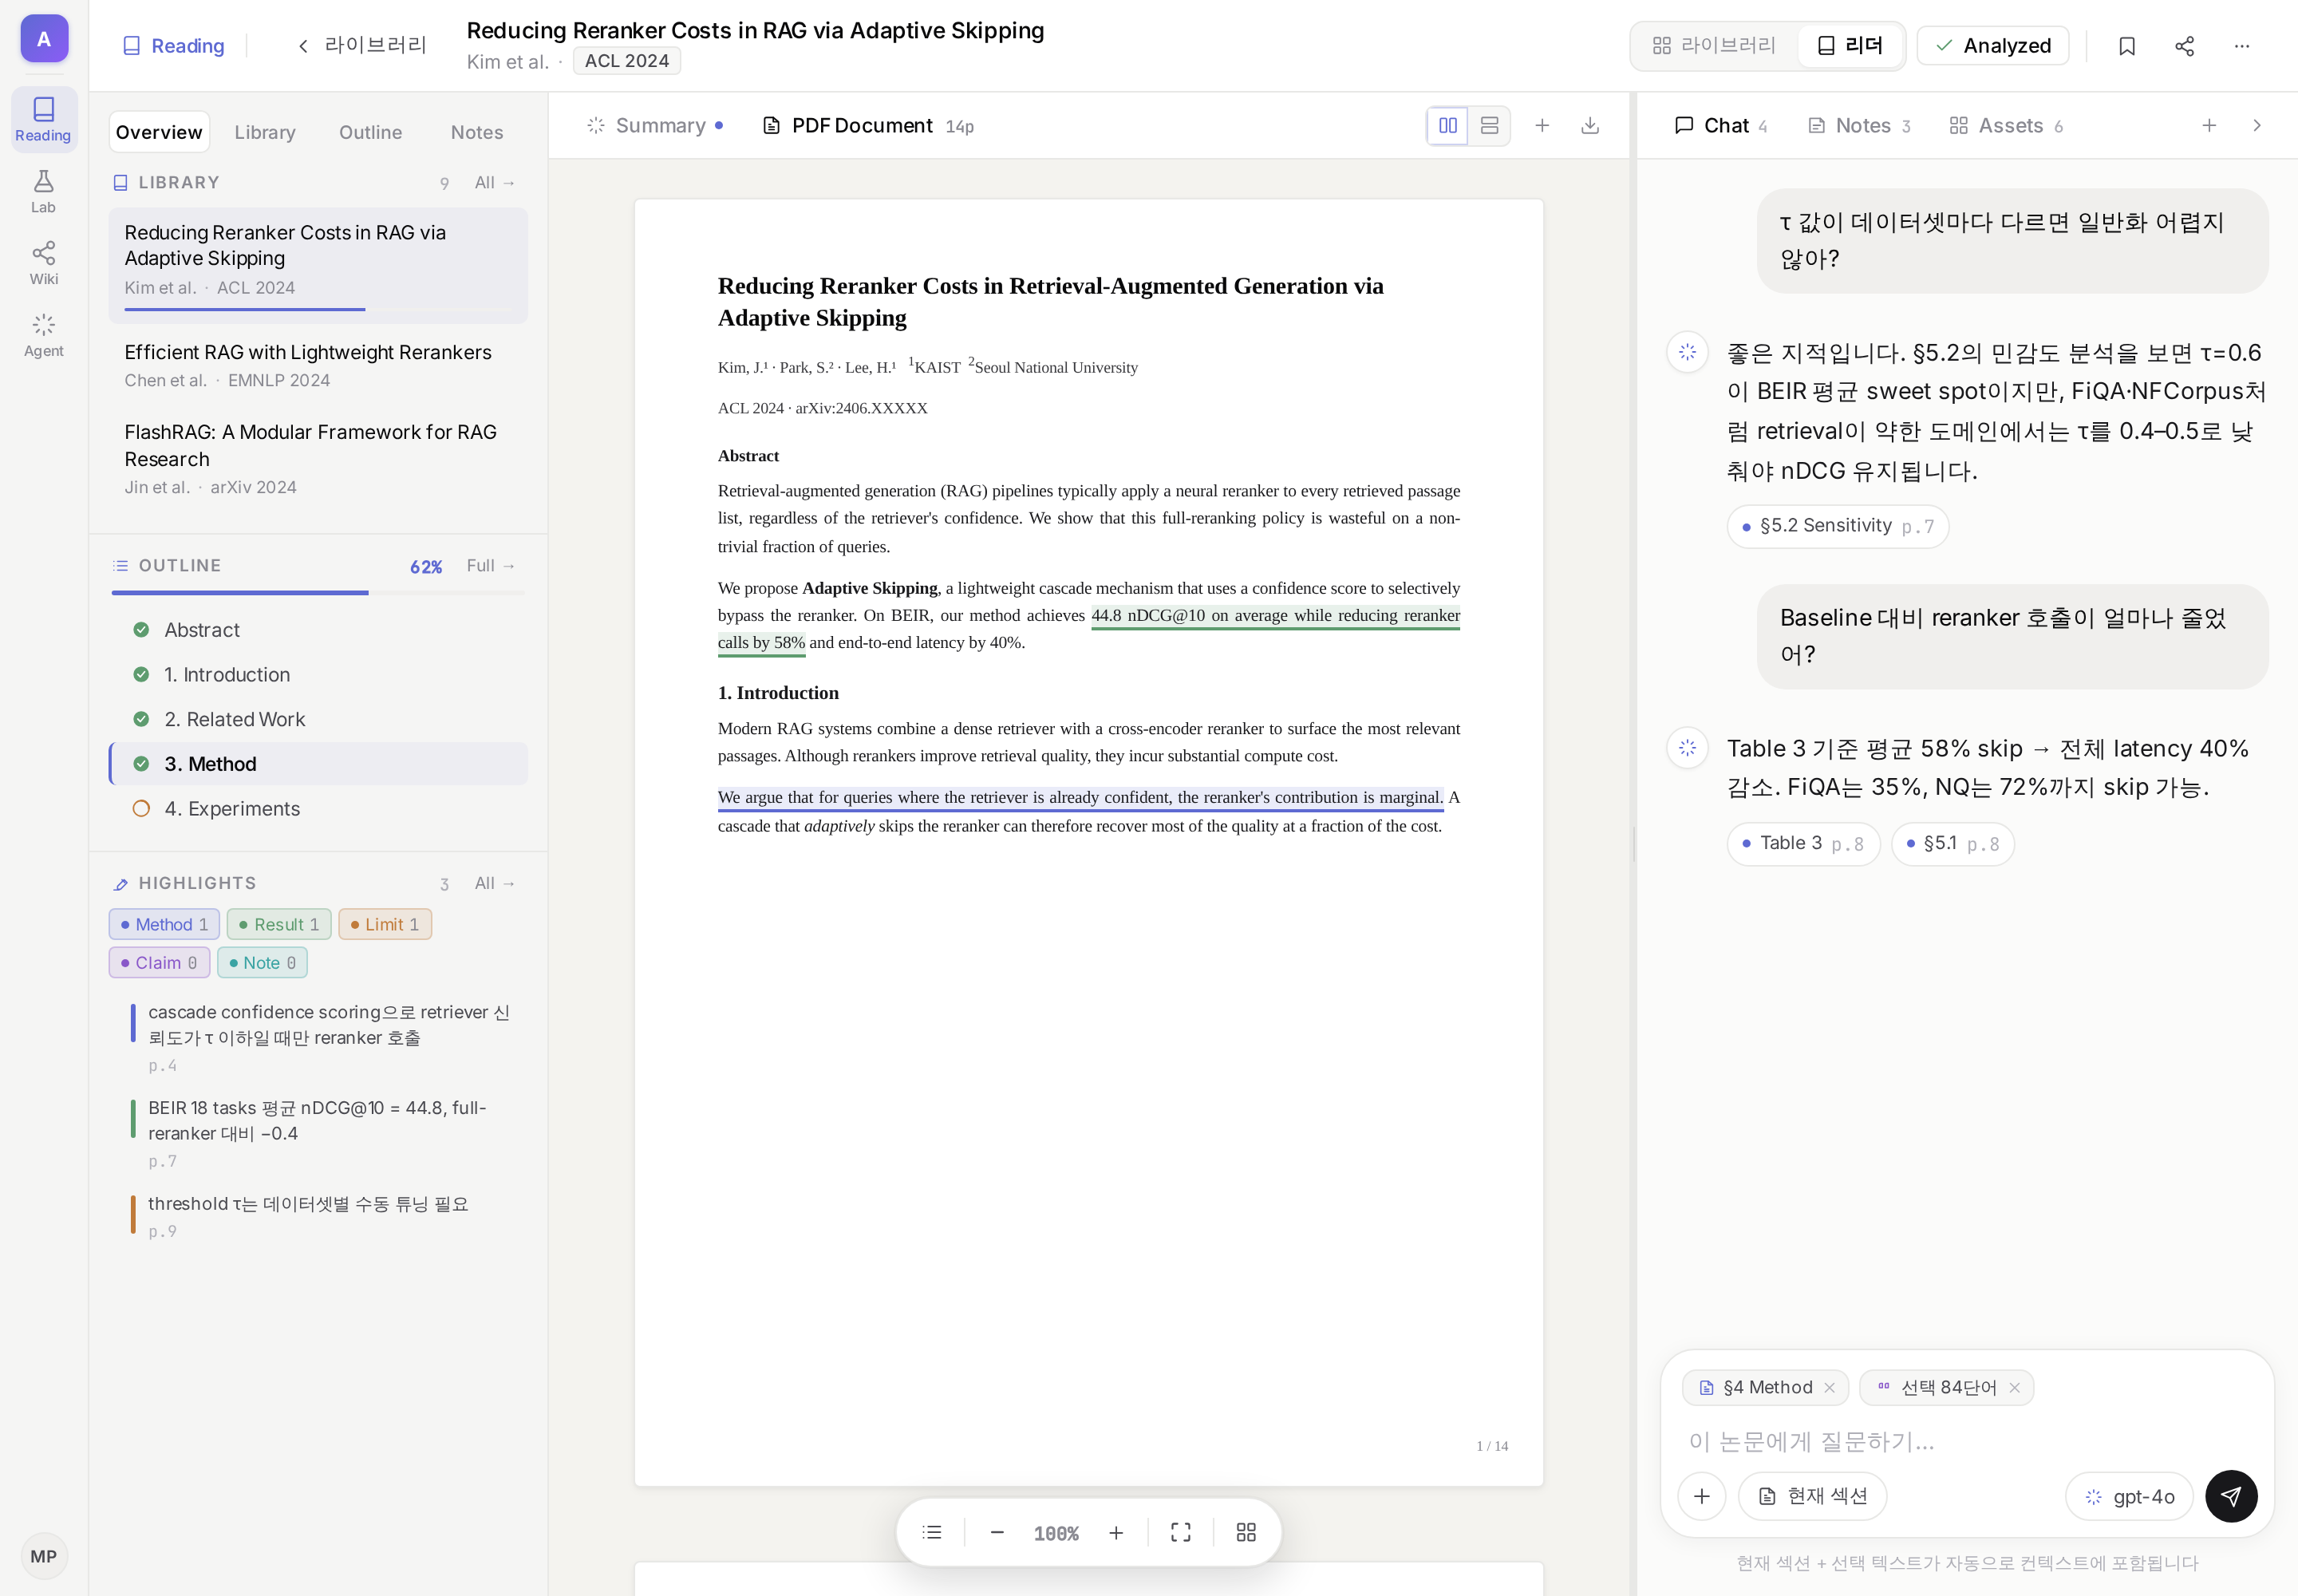Click the MP user avatar
The width and height of the screenshot is (2298, 1596).
tap(43, 1556)
